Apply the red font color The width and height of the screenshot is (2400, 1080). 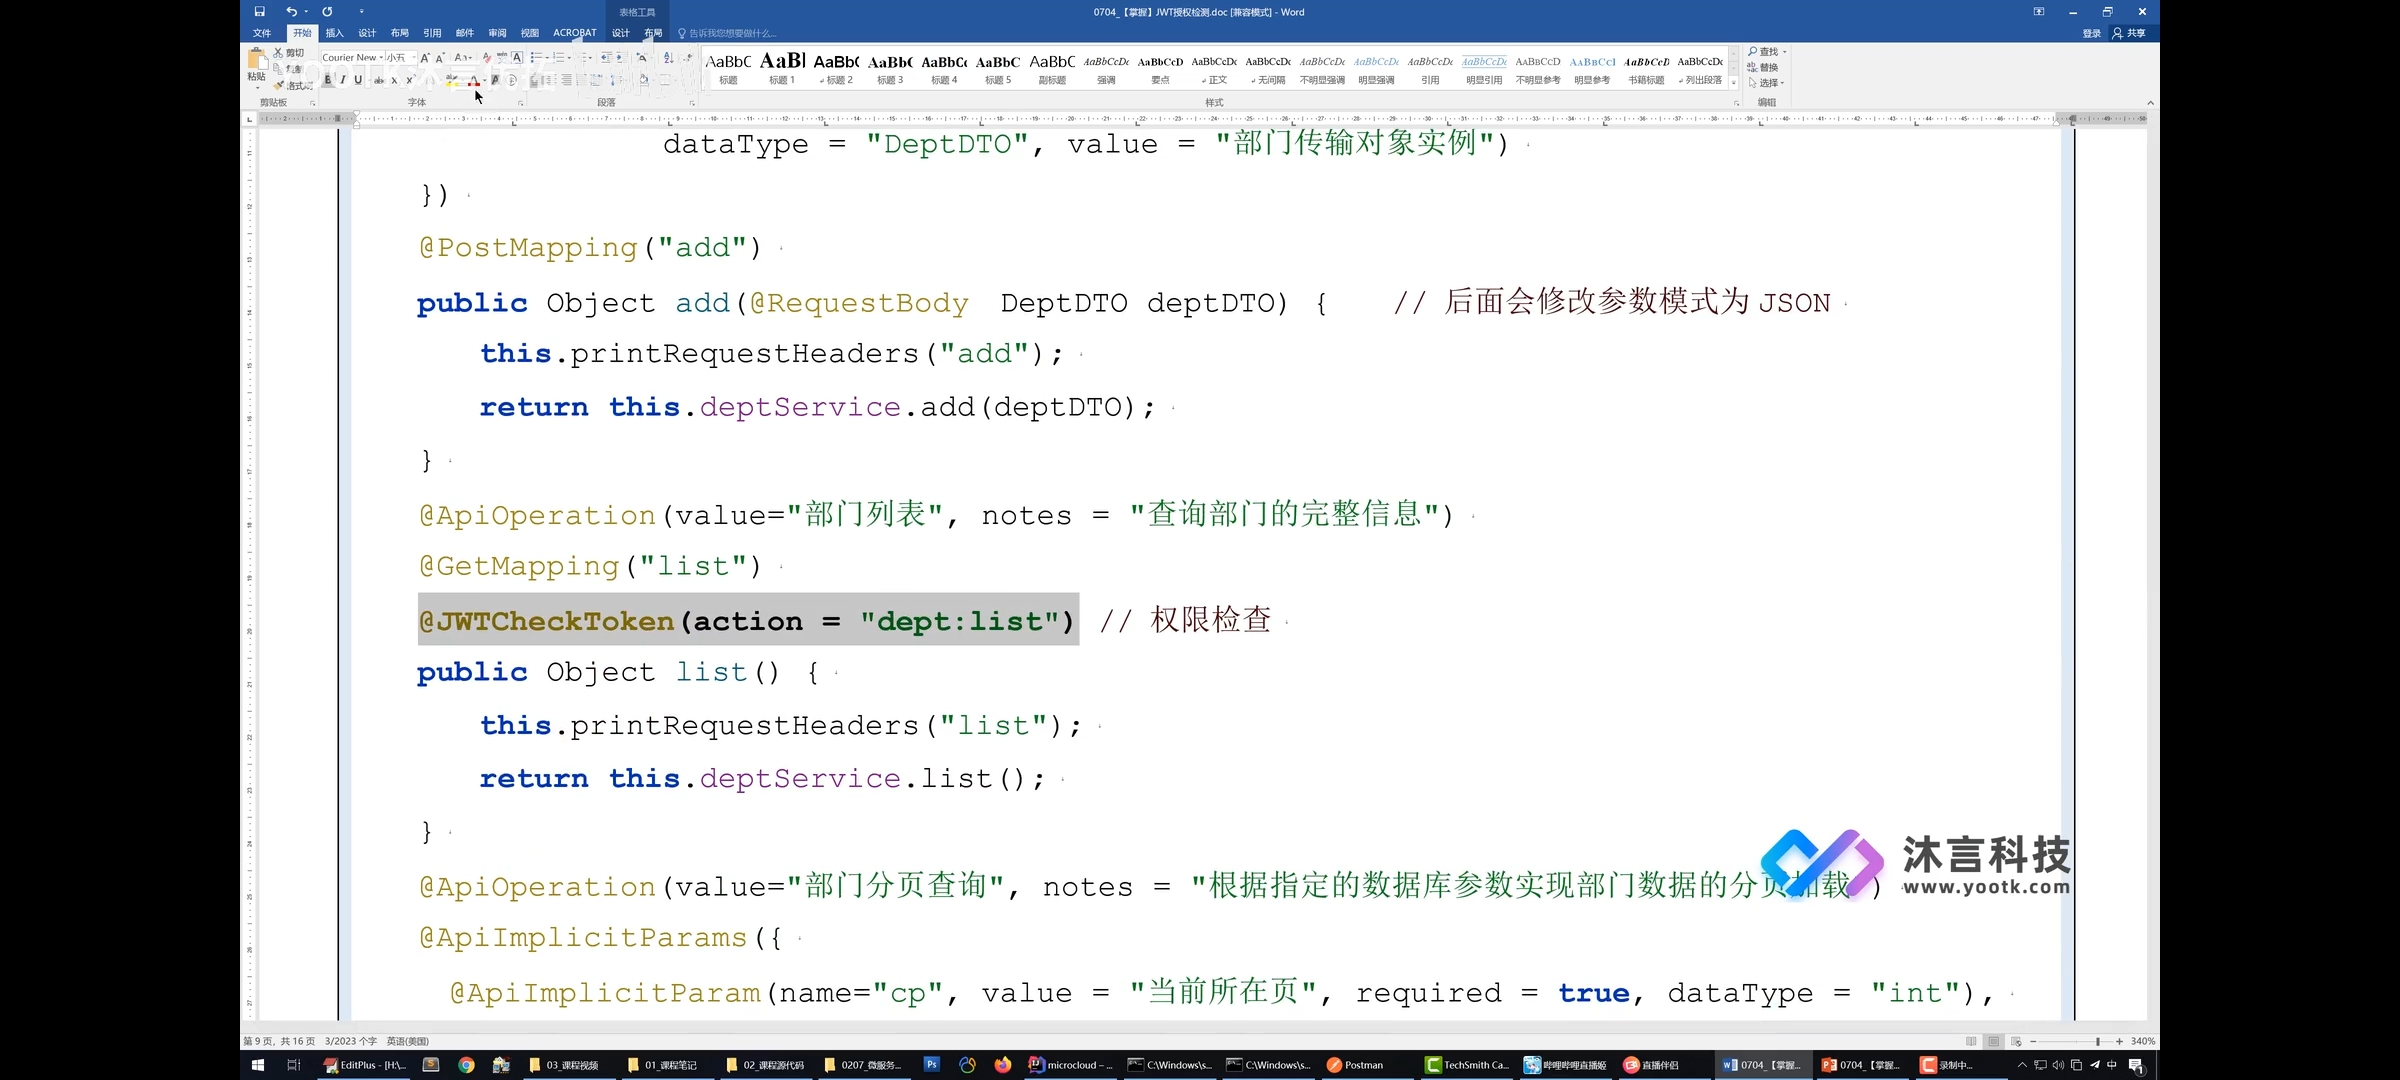click(474, 81)
